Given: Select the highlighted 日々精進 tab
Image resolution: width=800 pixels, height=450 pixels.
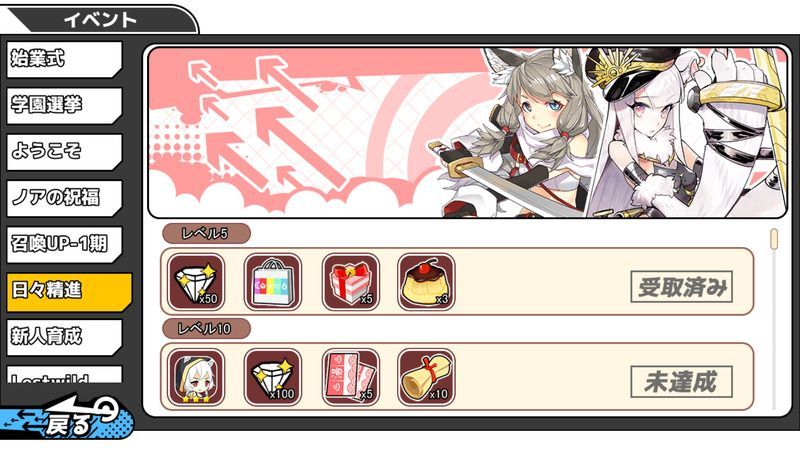Looking at the screenshot, I should click(69, 292).
